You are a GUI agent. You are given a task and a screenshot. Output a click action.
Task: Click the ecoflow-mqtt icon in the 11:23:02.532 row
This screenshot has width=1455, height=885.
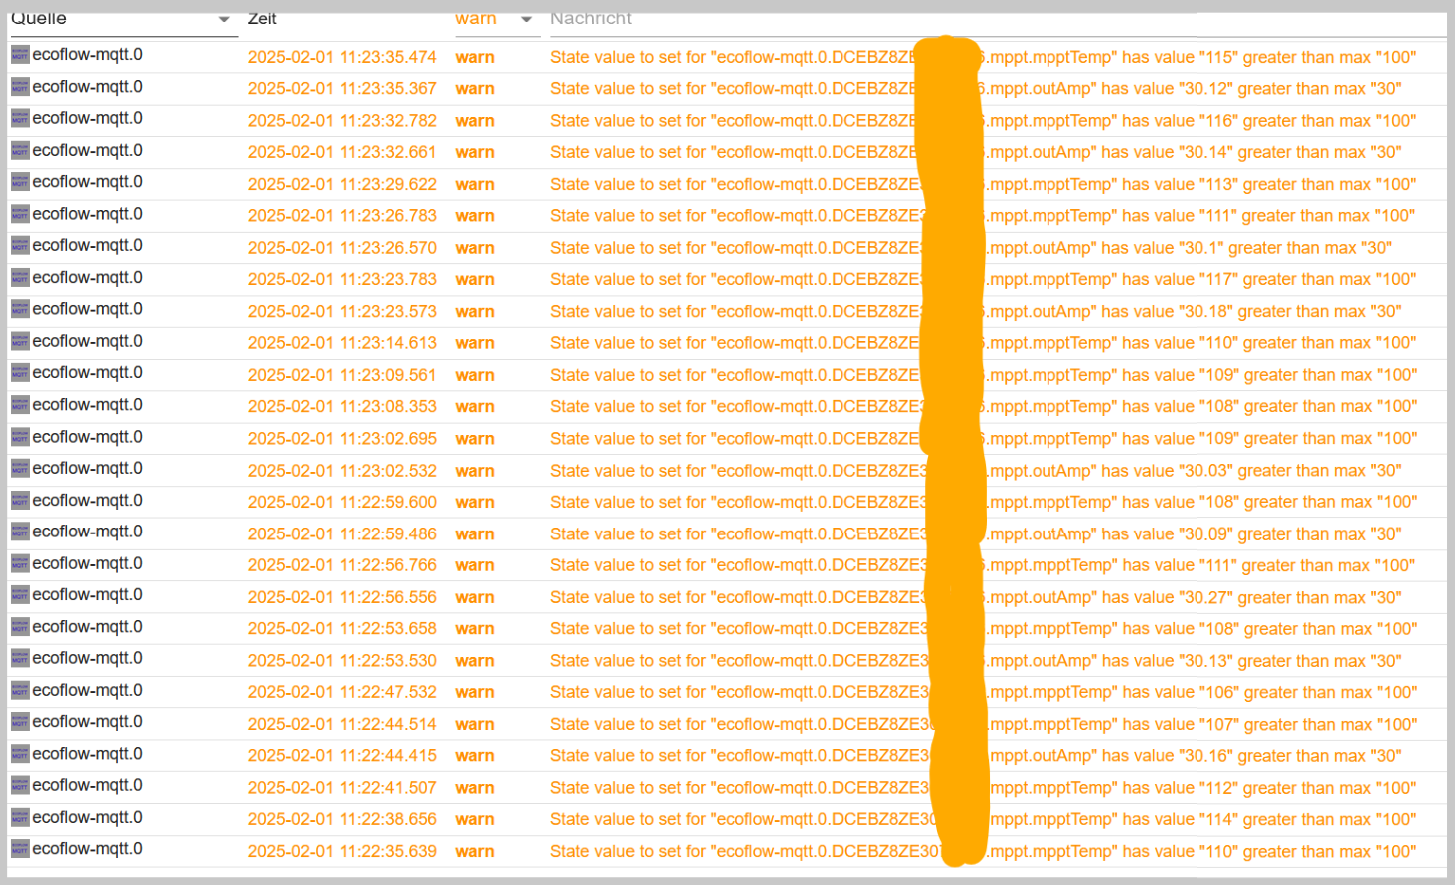[20, 468]
